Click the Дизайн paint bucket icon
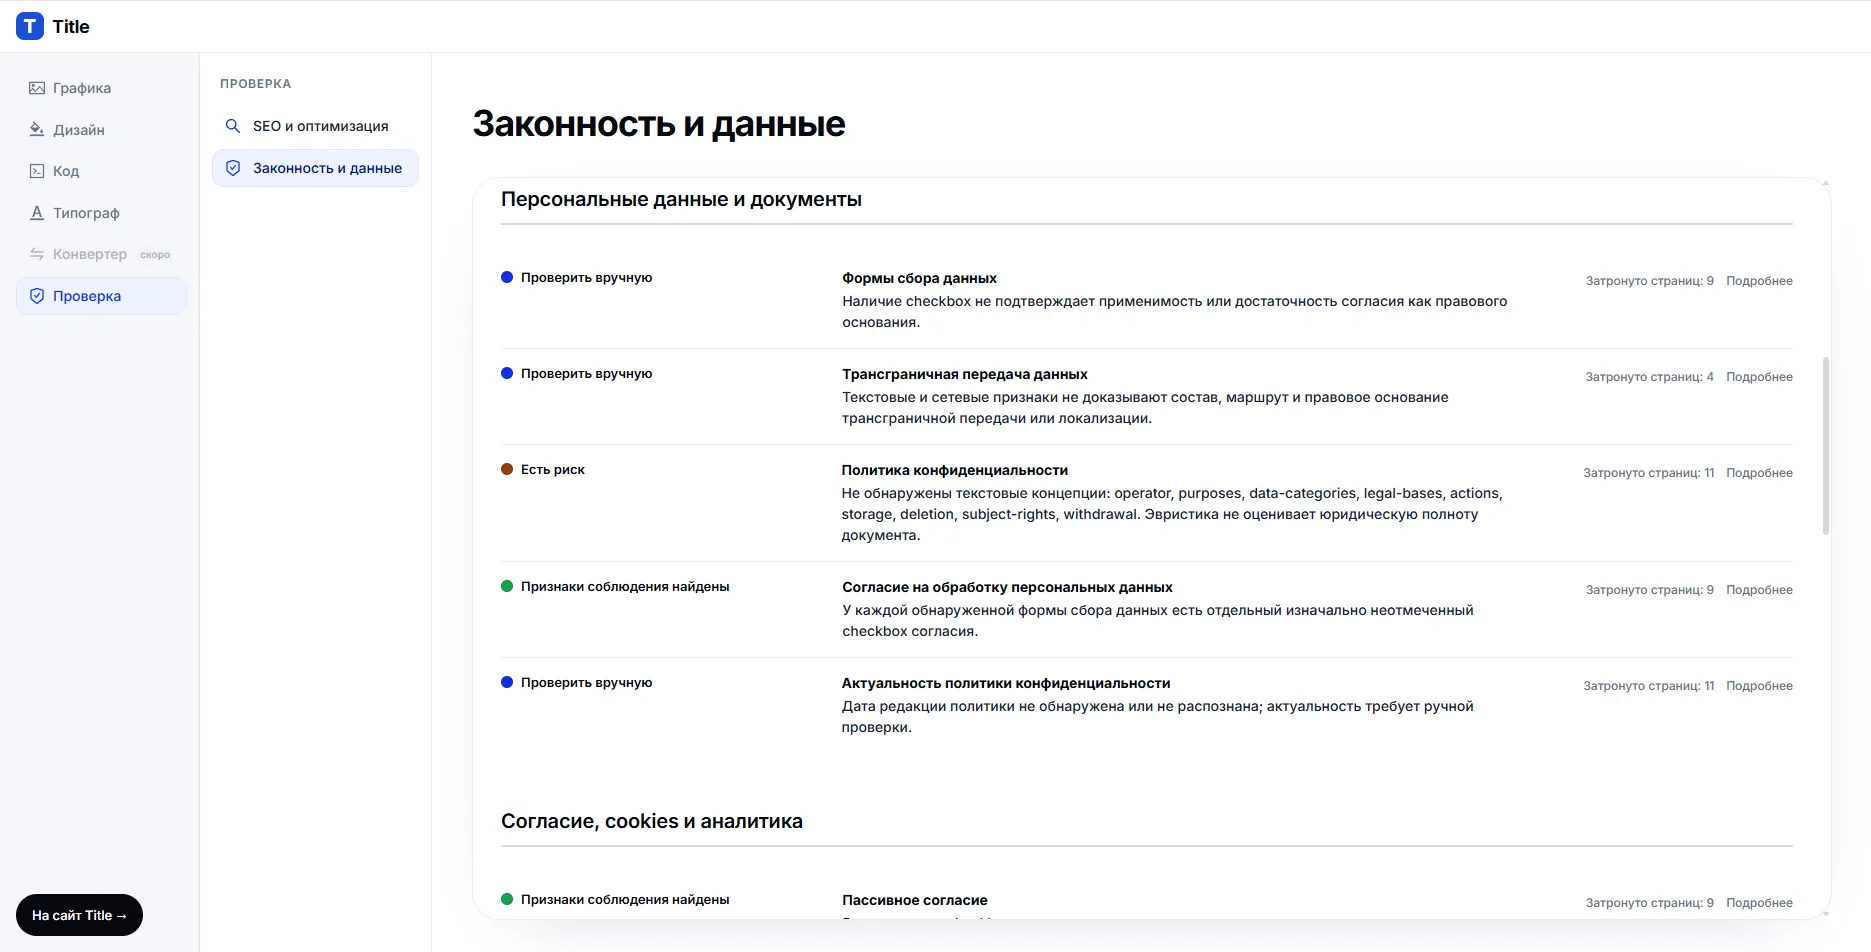 pyautogui.click(x=37, y=130)
